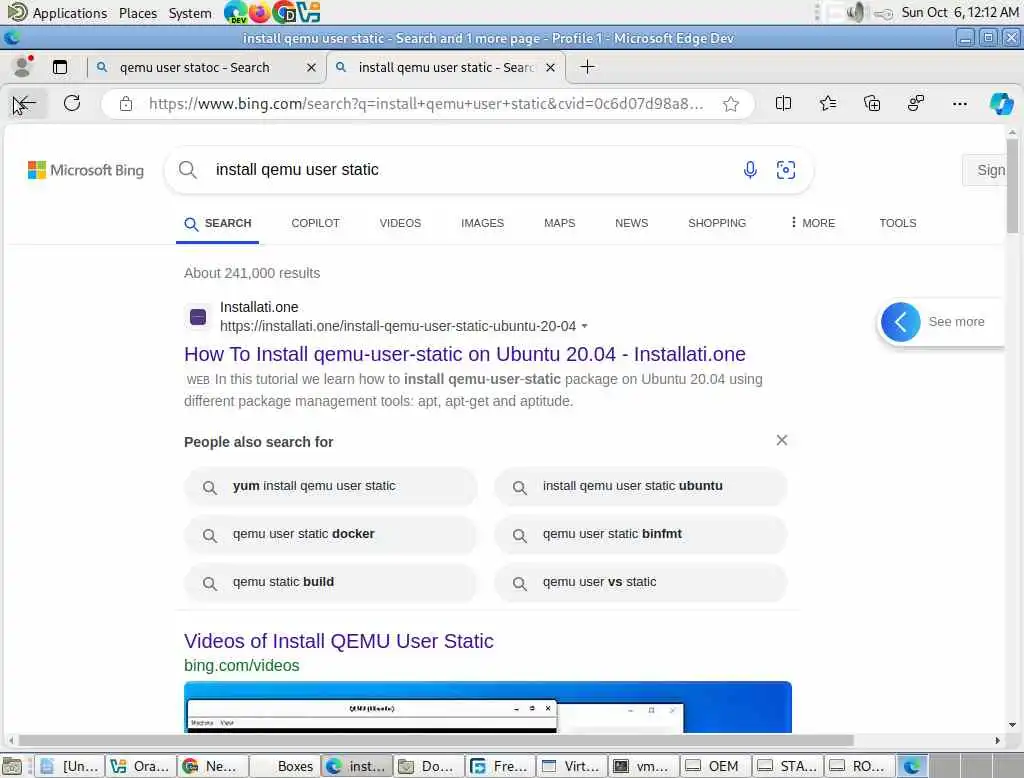Screen dimensions: 1024x778
Task: Open the Applications menu in top panel
Action: (x=59, y=12)
